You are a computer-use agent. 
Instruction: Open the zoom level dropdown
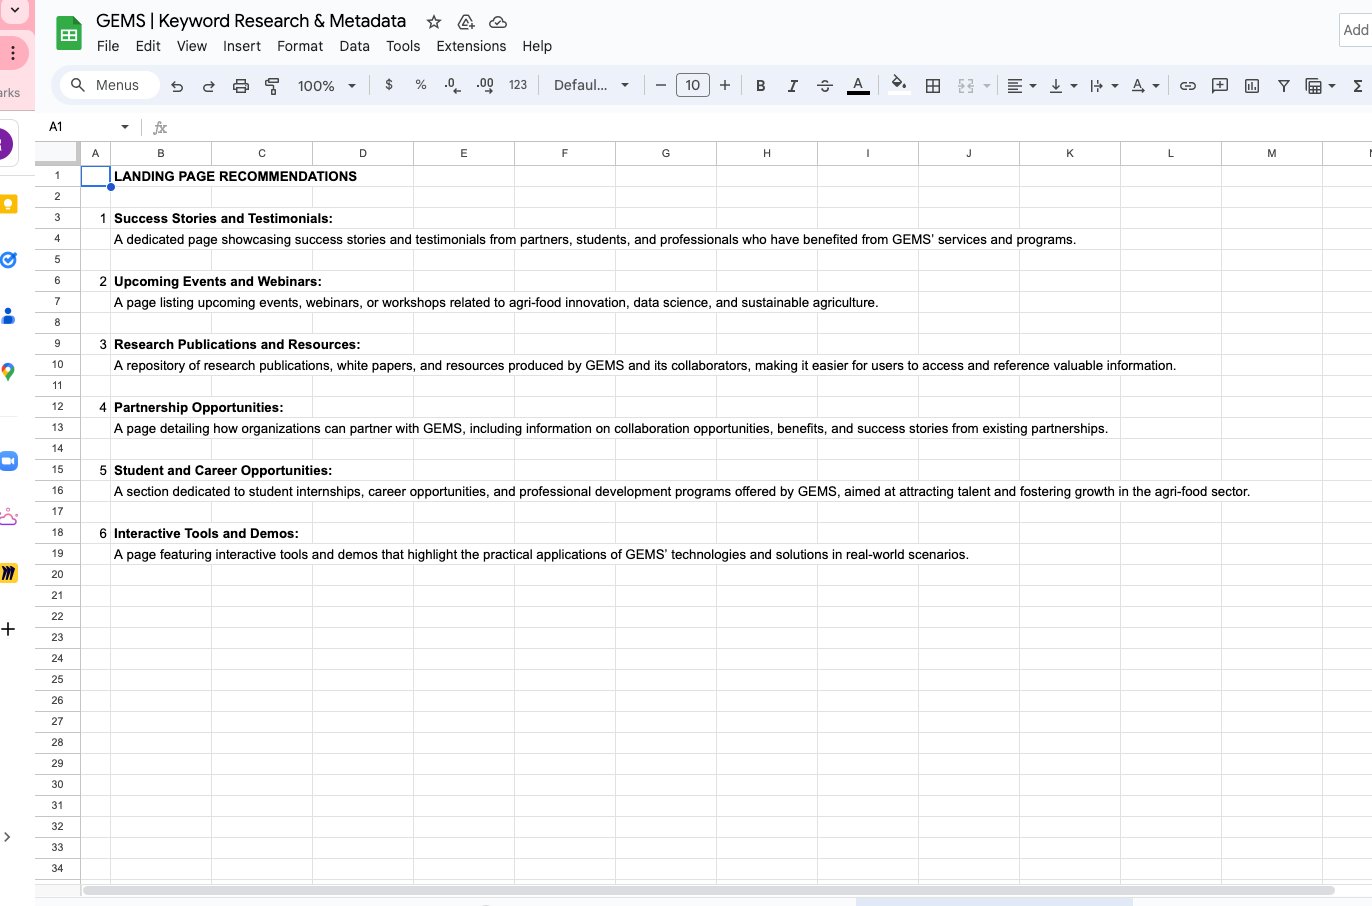point(327,86)
